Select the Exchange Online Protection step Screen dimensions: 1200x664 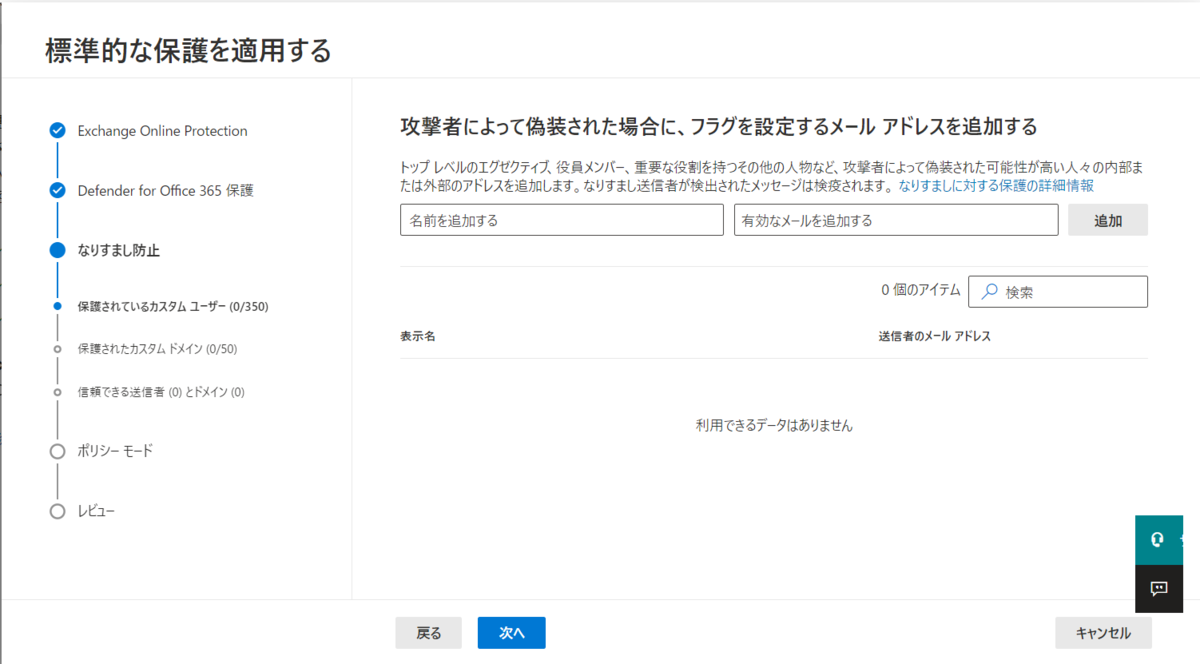162,131
